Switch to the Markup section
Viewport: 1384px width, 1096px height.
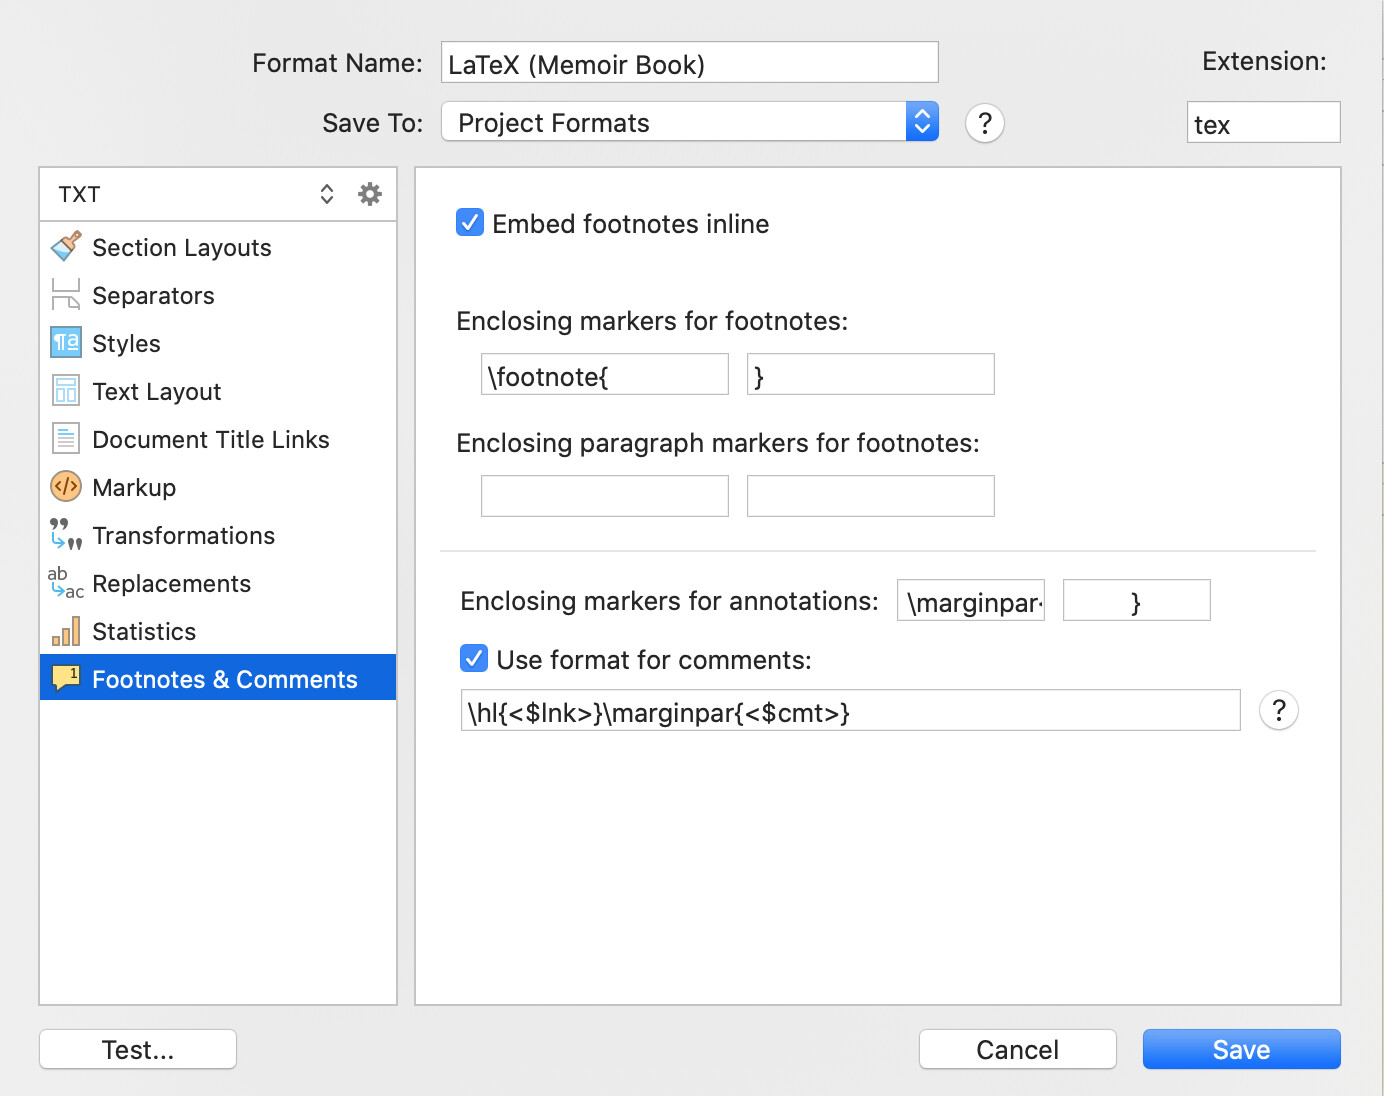click(133, 487)
